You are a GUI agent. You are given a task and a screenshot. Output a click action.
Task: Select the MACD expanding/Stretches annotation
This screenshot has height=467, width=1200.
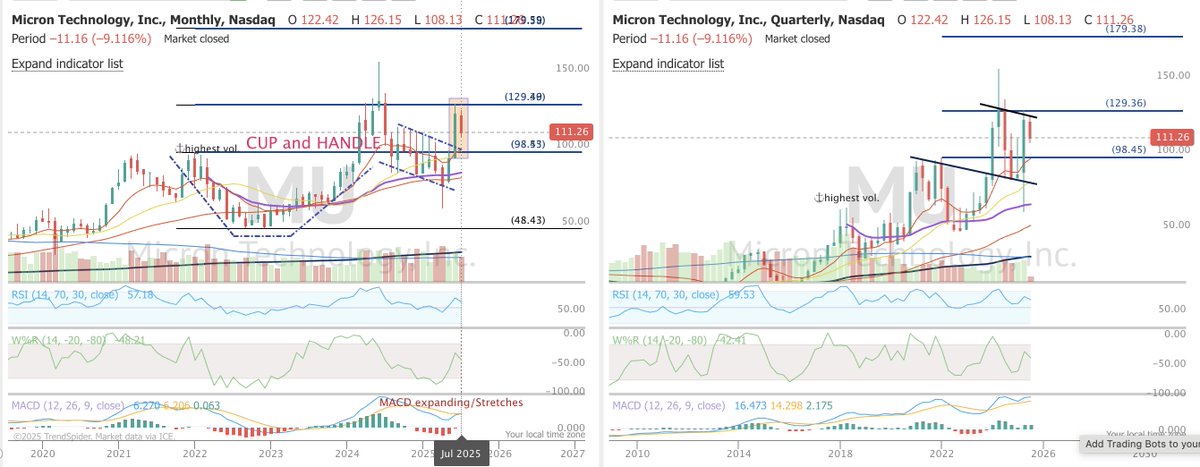451,401
